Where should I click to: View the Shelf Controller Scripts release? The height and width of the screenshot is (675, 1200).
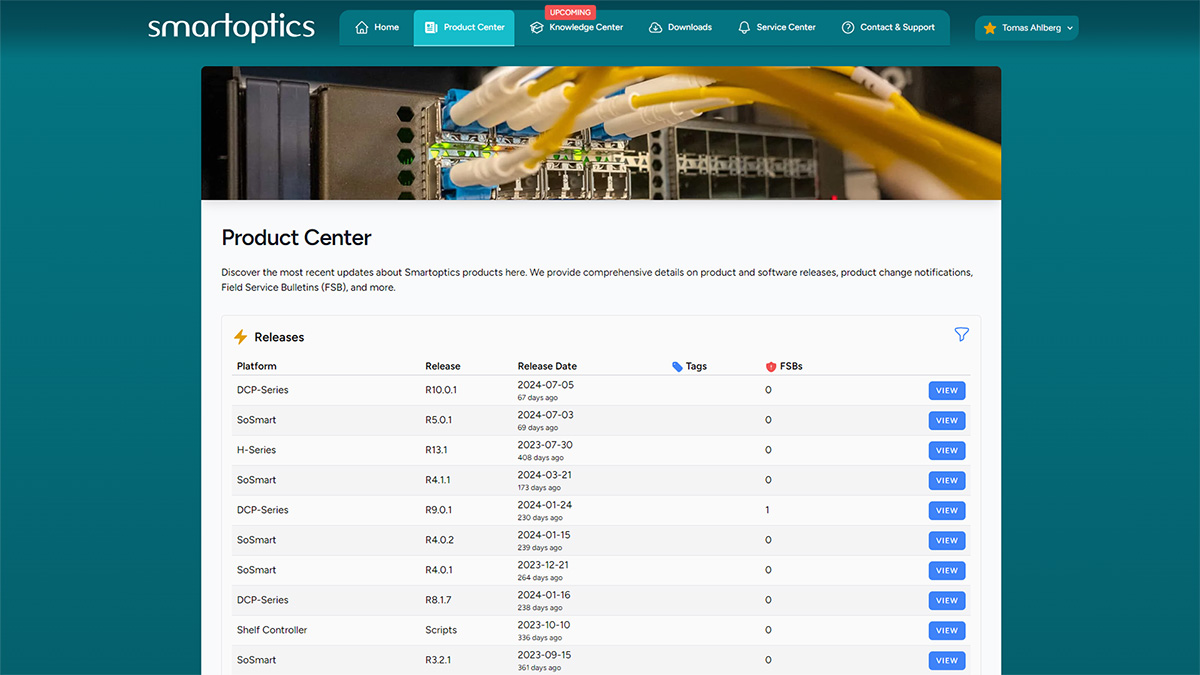click(x=947, y=630)
